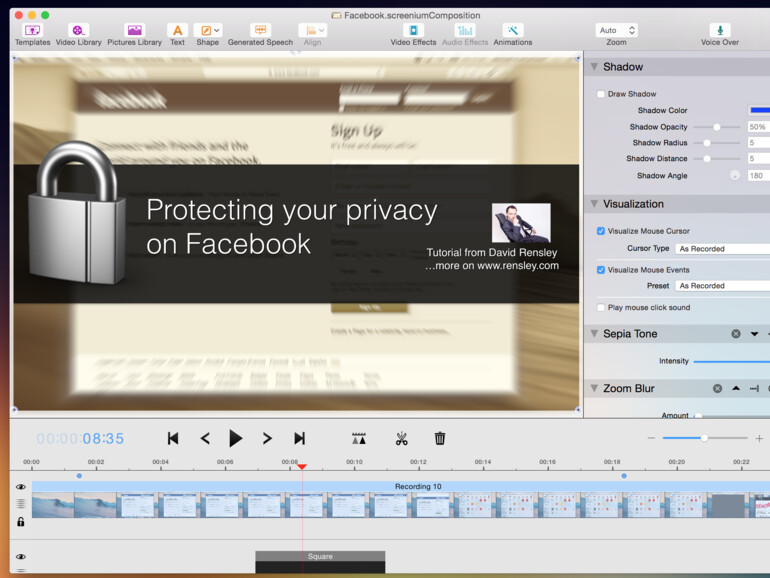Uncheck Visualize Mouse Cursor
The width and height of the screenshot is (770, 578).
[601, 231]
